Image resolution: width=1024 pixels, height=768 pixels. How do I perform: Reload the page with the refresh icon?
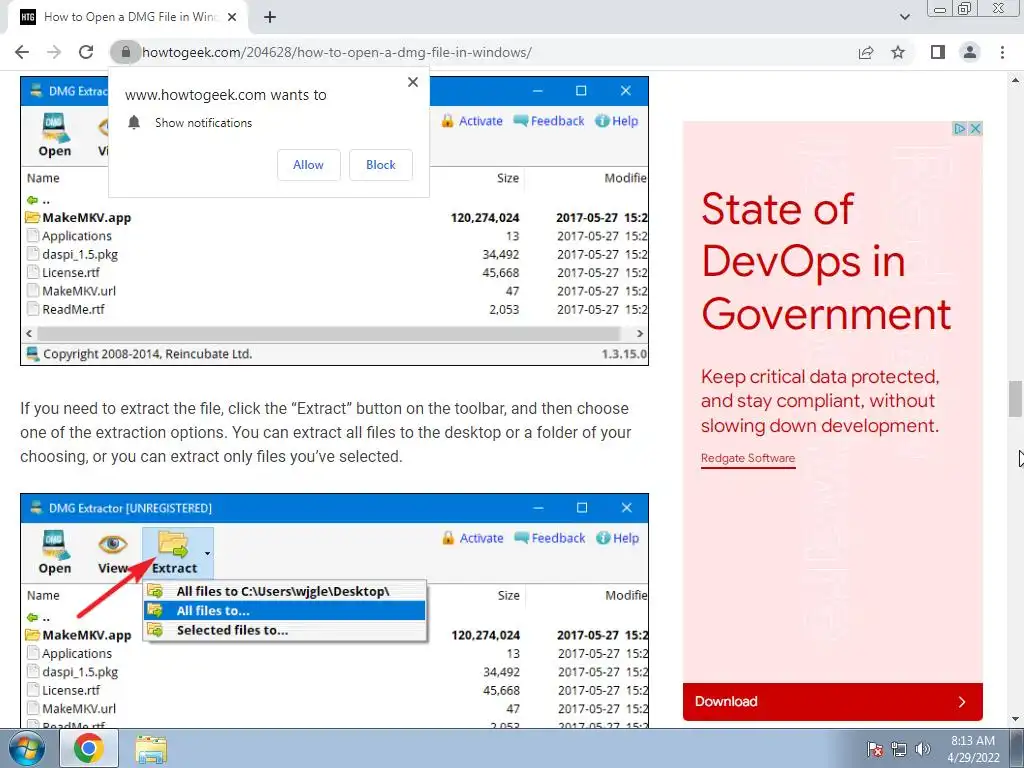pyautogui.click(x=86, y=52)
